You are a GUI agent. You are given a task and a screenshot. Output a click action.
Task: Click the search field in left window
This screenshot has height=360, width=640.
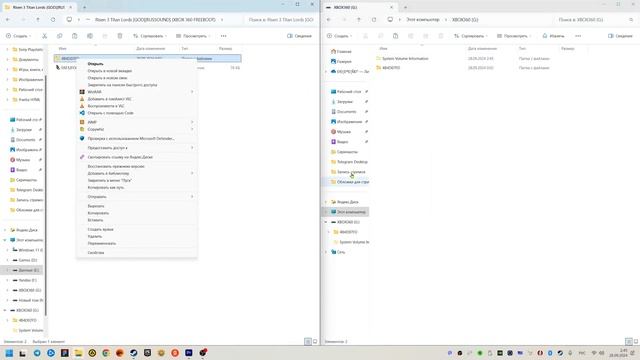coord(281,20)
